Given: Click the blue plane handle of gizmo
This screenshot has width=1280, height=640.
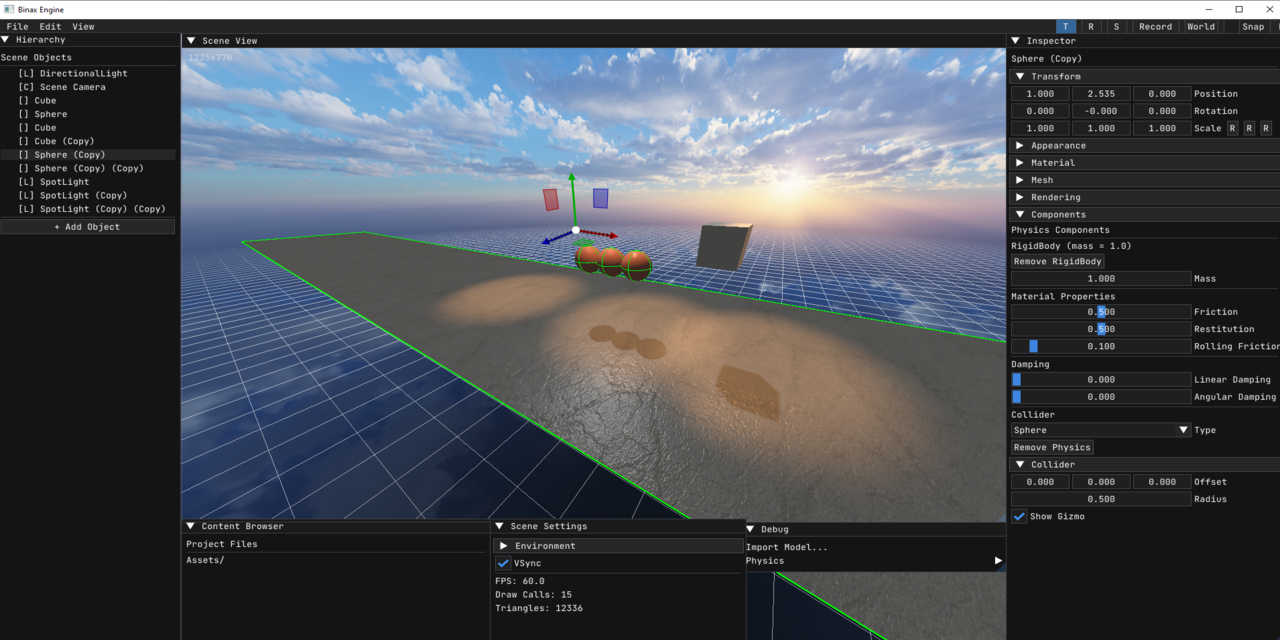Looking at the screenshot, I should 600,198.
